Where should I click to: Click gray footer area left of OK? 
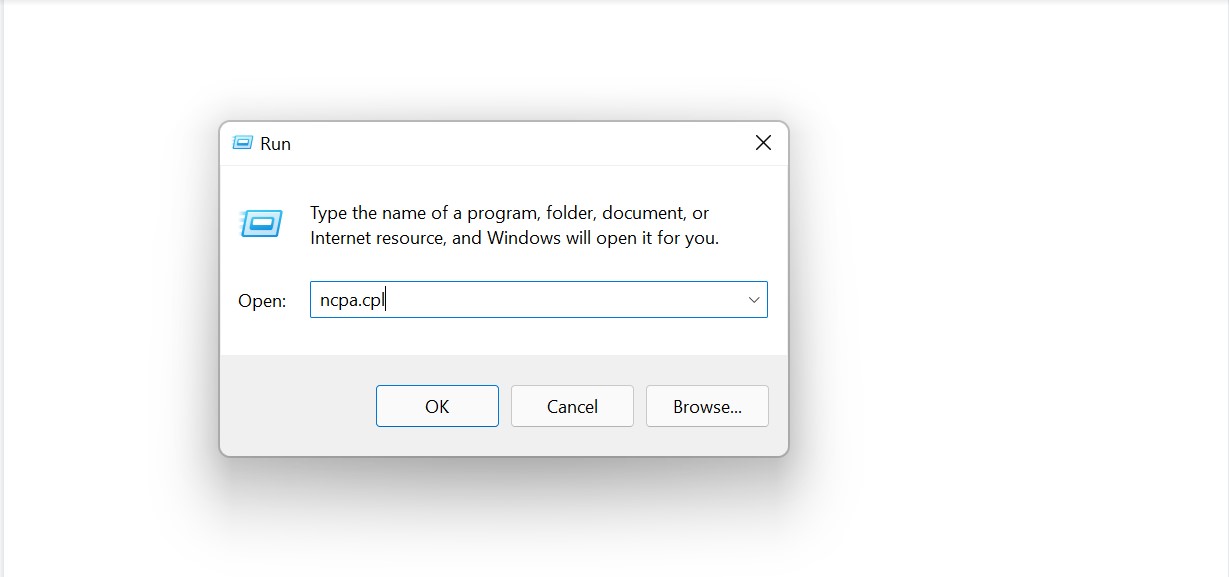pyautogui.click(x=297, y=406)
